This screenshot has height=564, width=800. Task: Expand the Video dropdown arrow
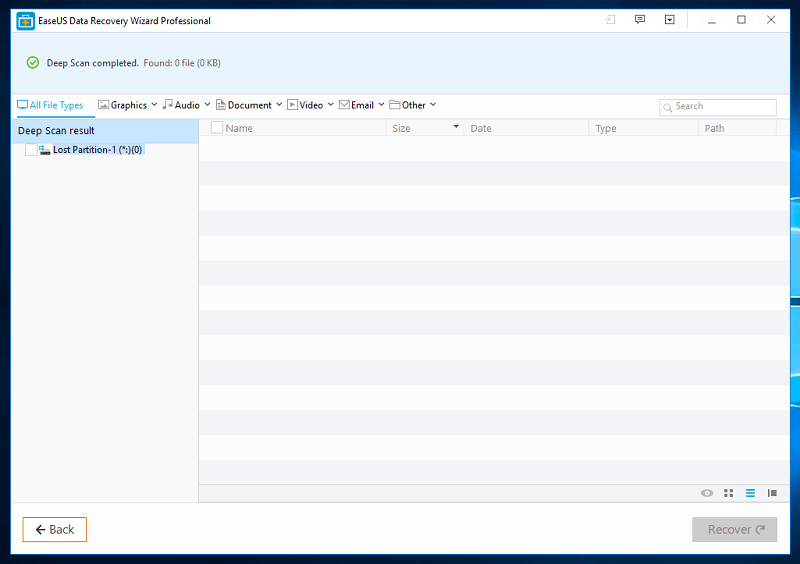click(x=331, y=105)
